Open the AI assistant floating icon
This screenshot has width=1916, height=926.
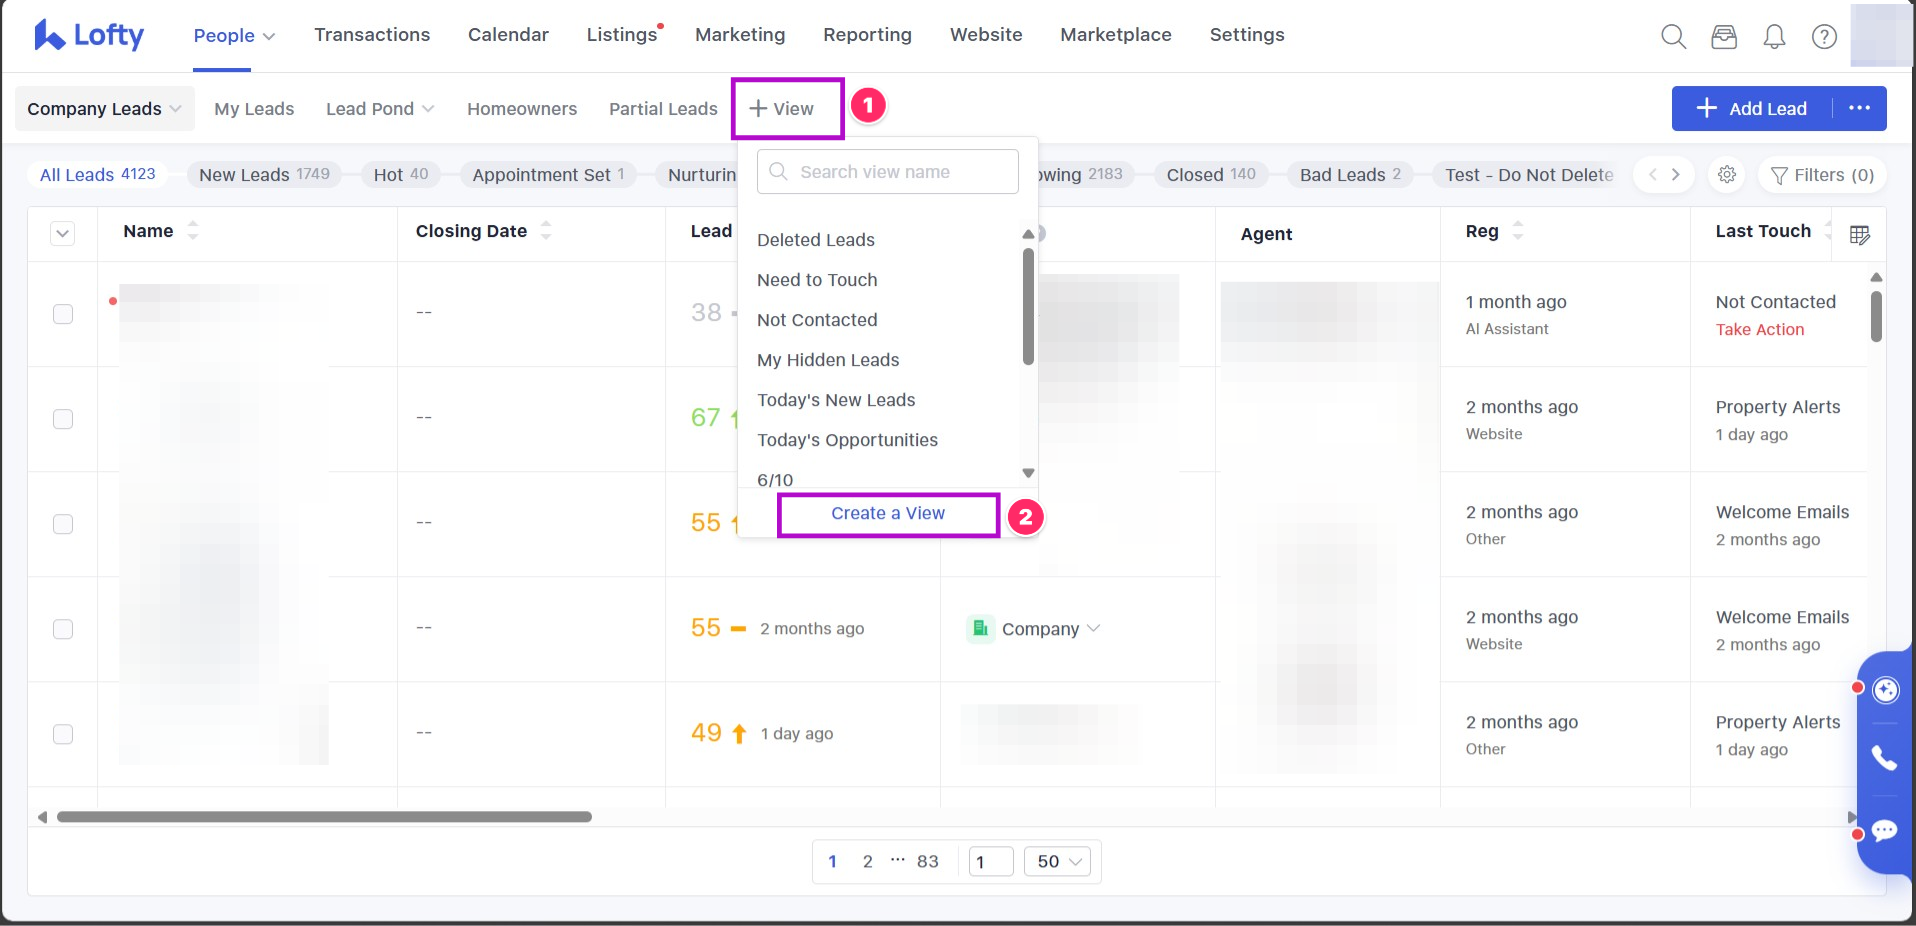1885,690
